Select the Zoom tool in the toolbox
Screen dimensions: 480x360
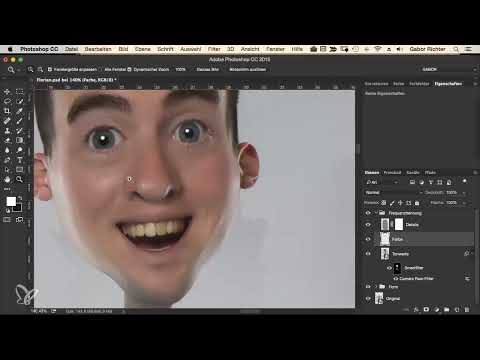20,179
